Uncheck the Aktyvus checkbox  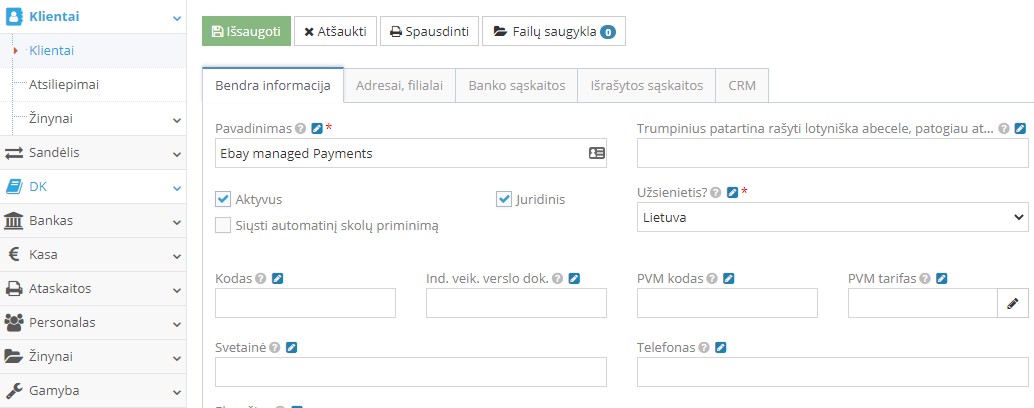pos(223,199)
